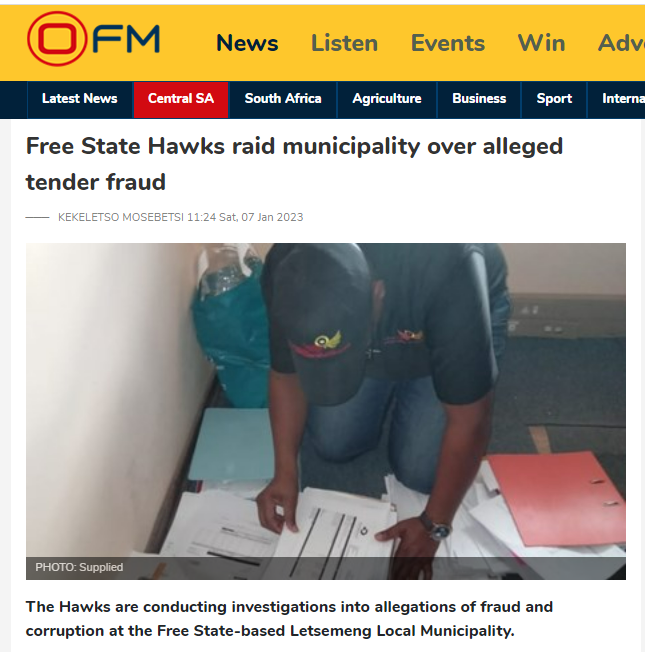This screenshot has height=652, width=645.
Task: Click the Free State Hawks article headline
Action: pyautogui.click(x=294, y=164)
